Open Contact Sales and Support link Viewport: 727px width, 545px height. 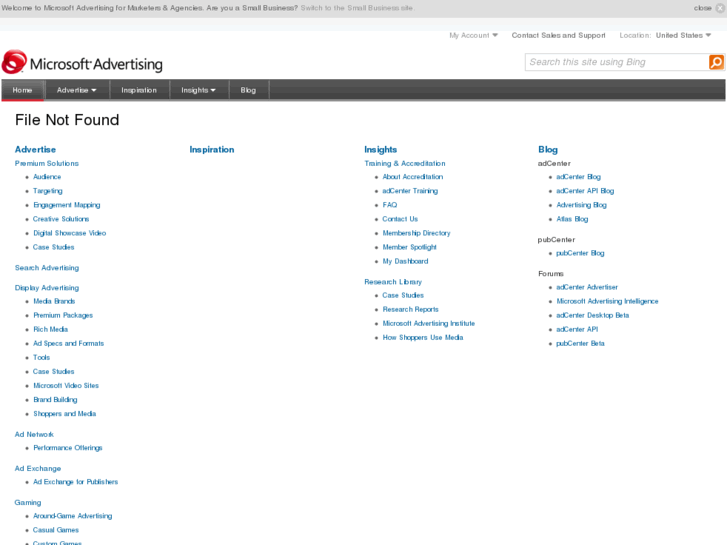click(x=558, y=35)
